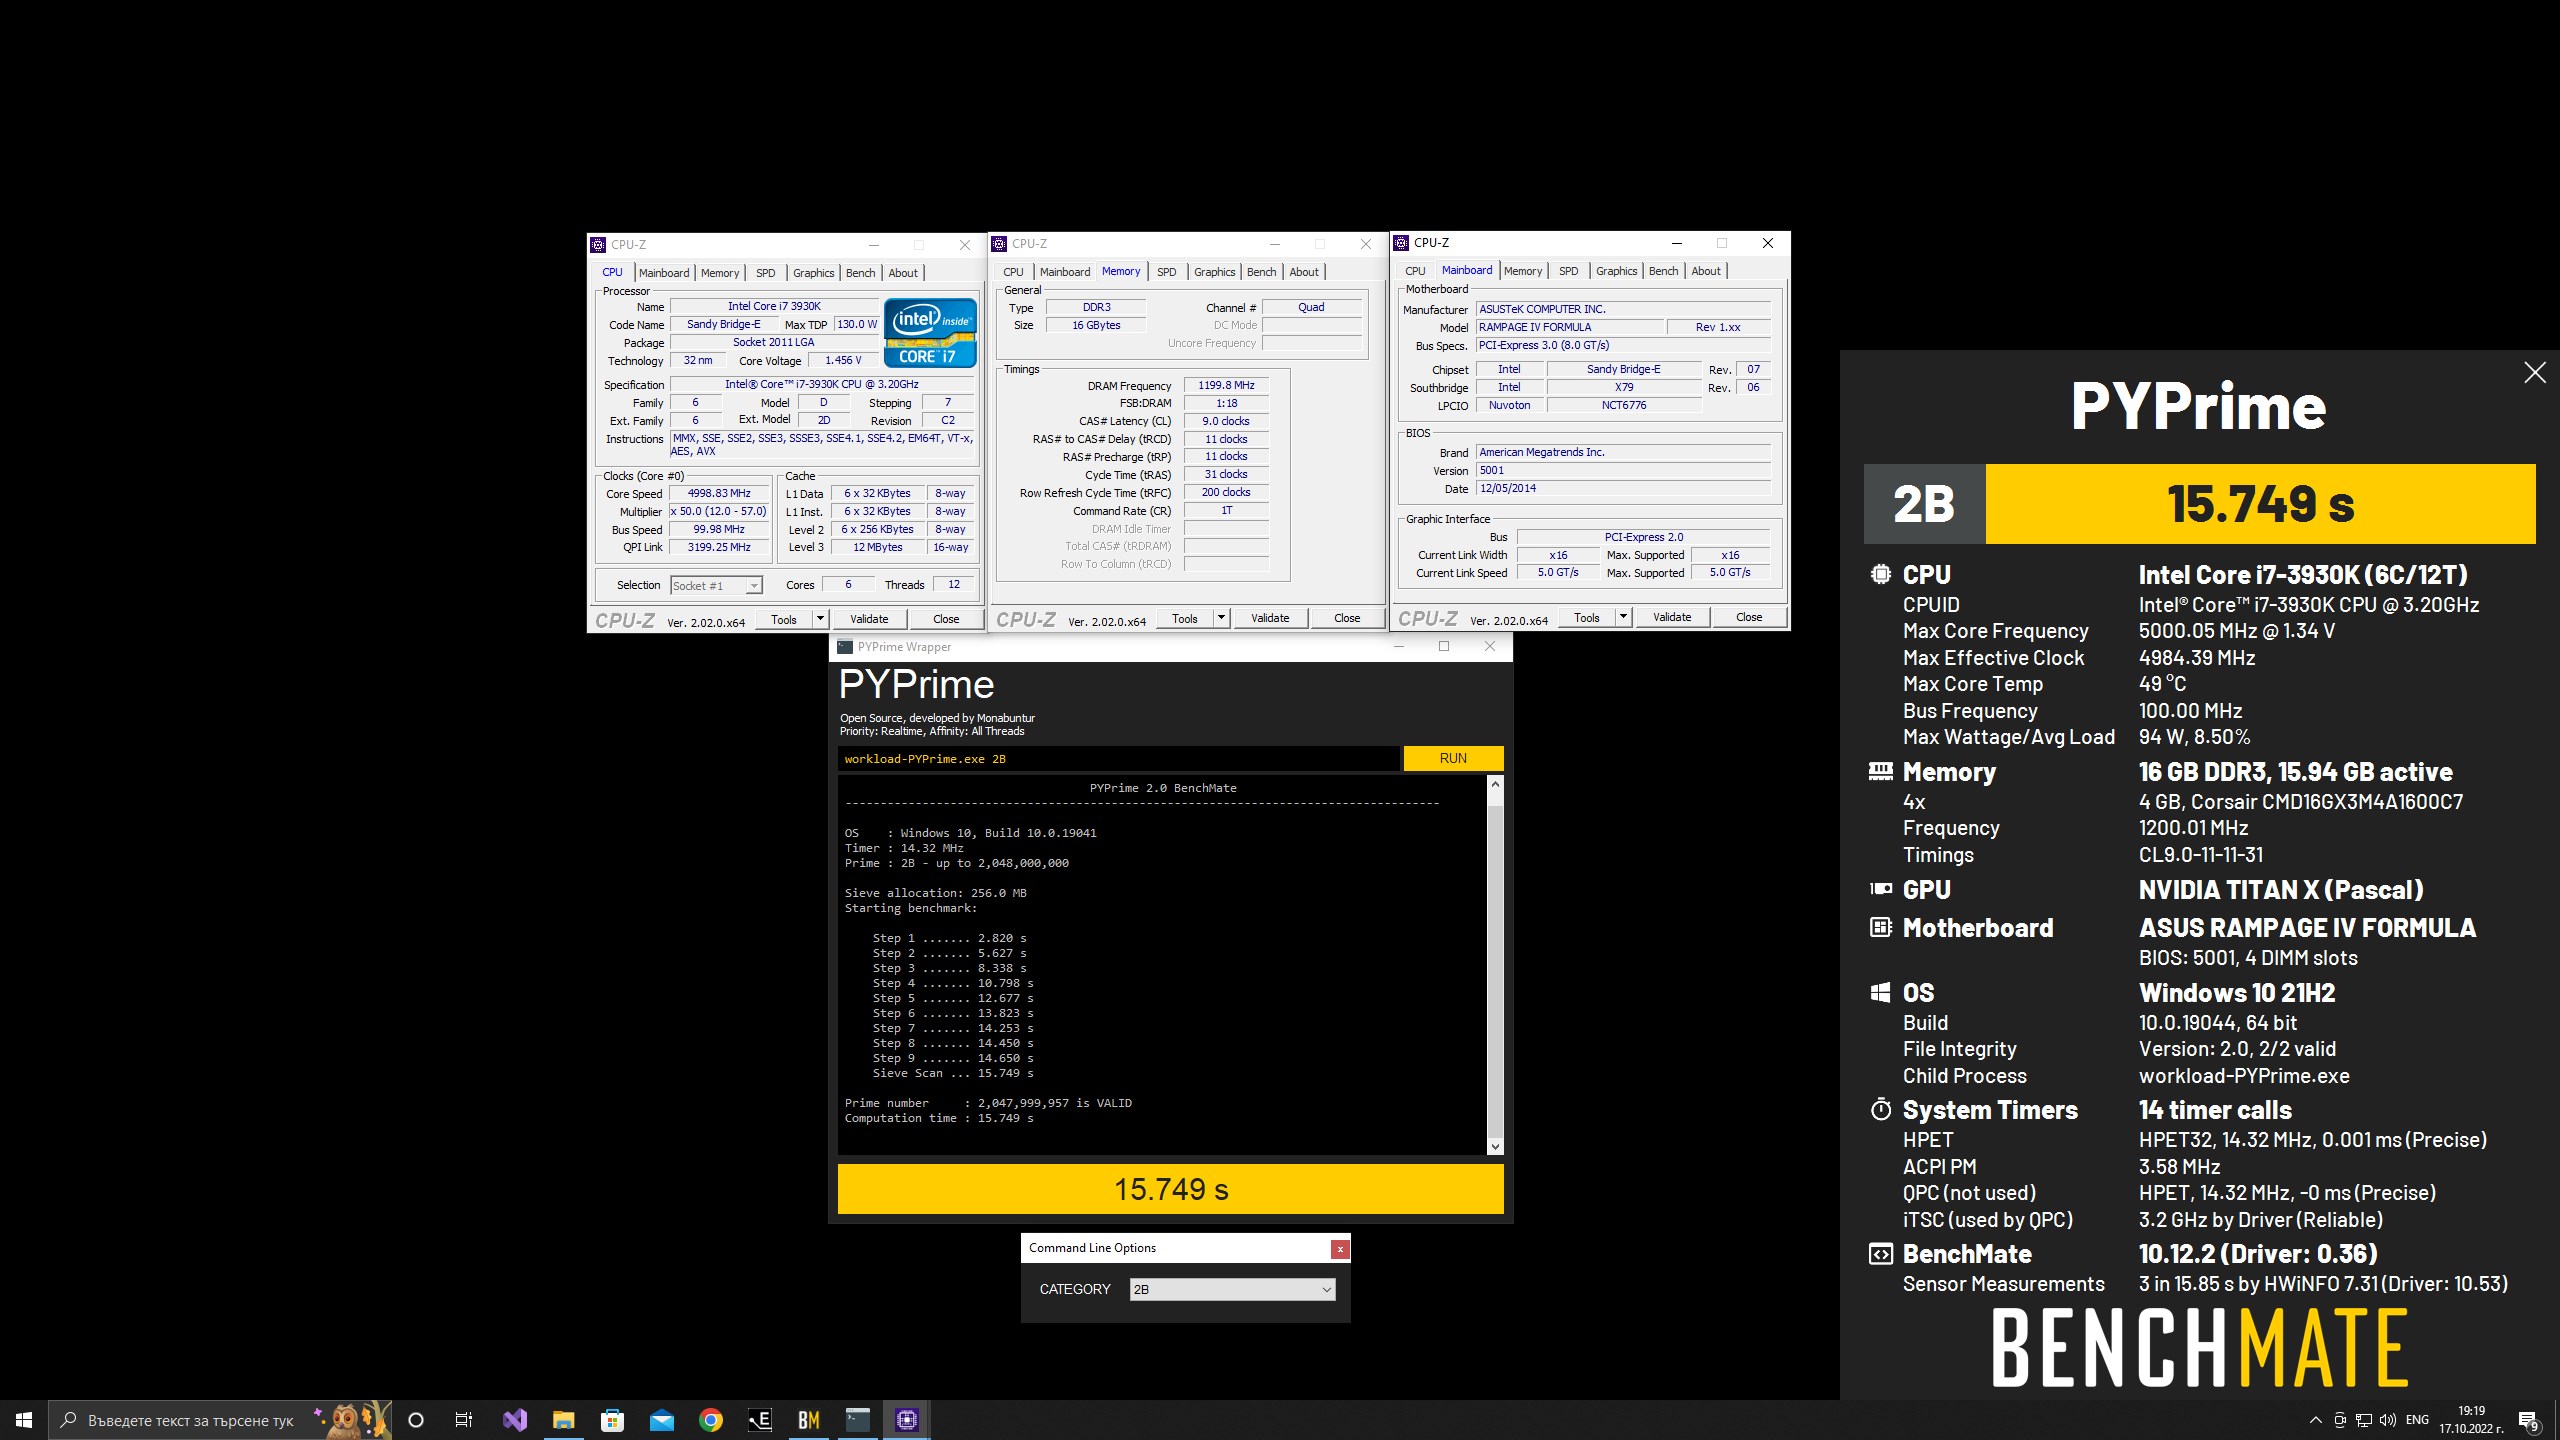The height and width of the screenshot is (1440, 2560).
Task: Launch Google Chrome from the taskbar
Action: click(710, 1420)
